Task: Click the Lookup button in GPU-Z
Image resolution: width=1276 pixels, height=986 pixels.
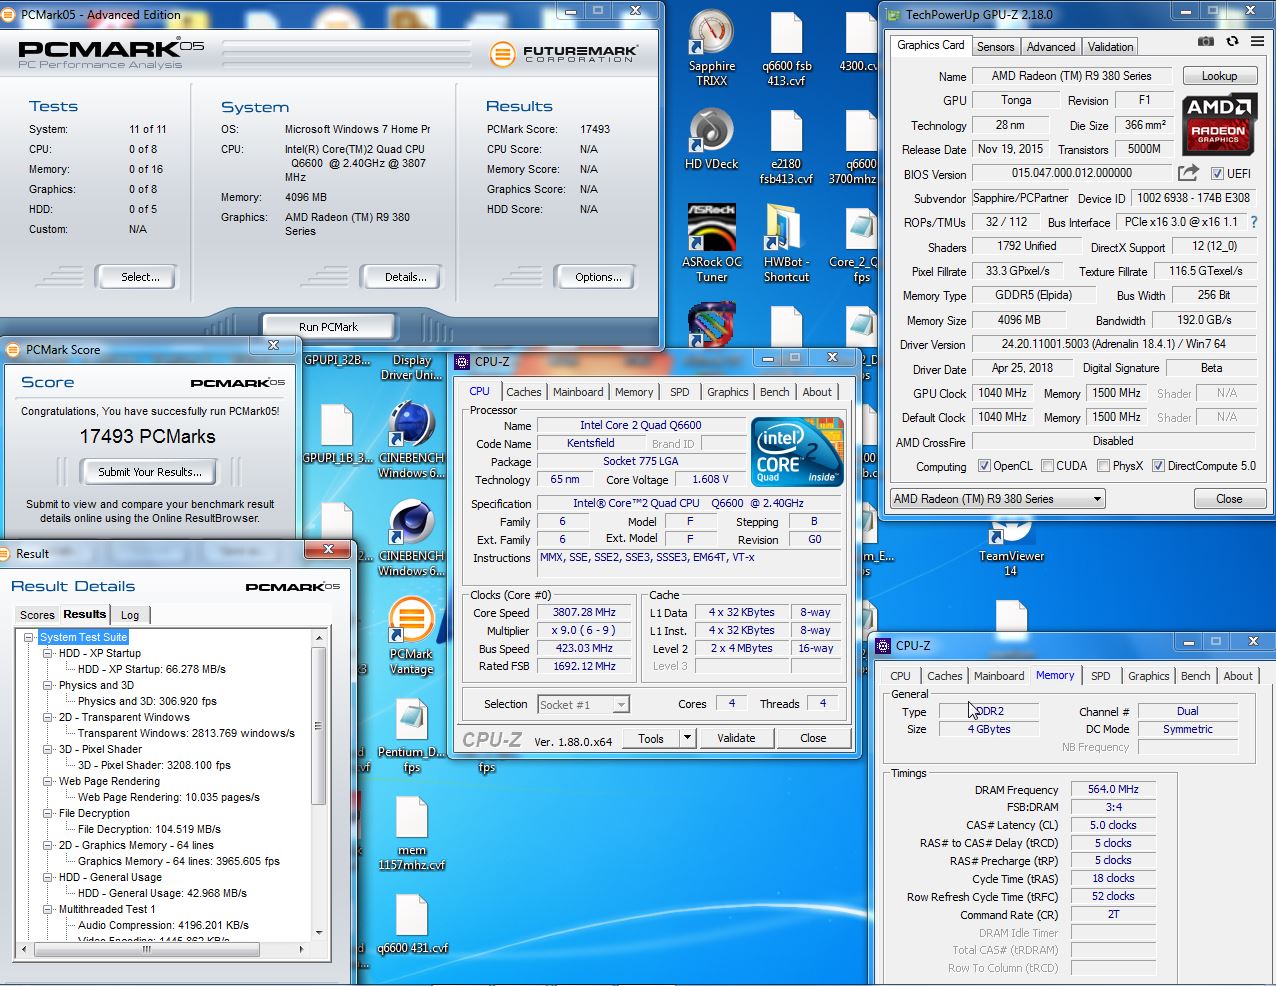Action: (x=1219, y=76)
